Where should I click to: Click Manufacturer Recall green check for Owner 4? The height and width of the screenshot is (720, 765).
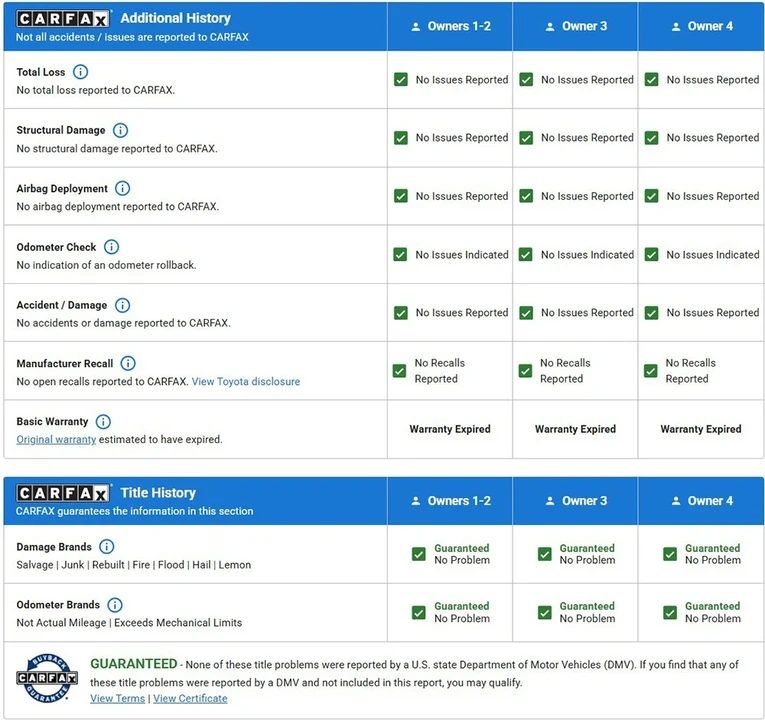650,371
